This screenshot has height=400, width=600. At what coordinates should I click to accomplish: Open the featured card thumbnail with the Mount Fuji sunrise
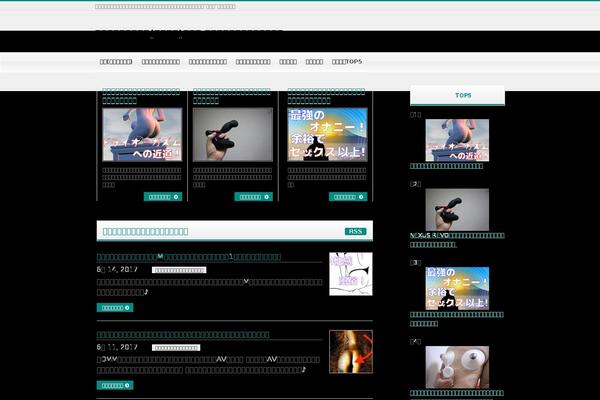point(327,134)
